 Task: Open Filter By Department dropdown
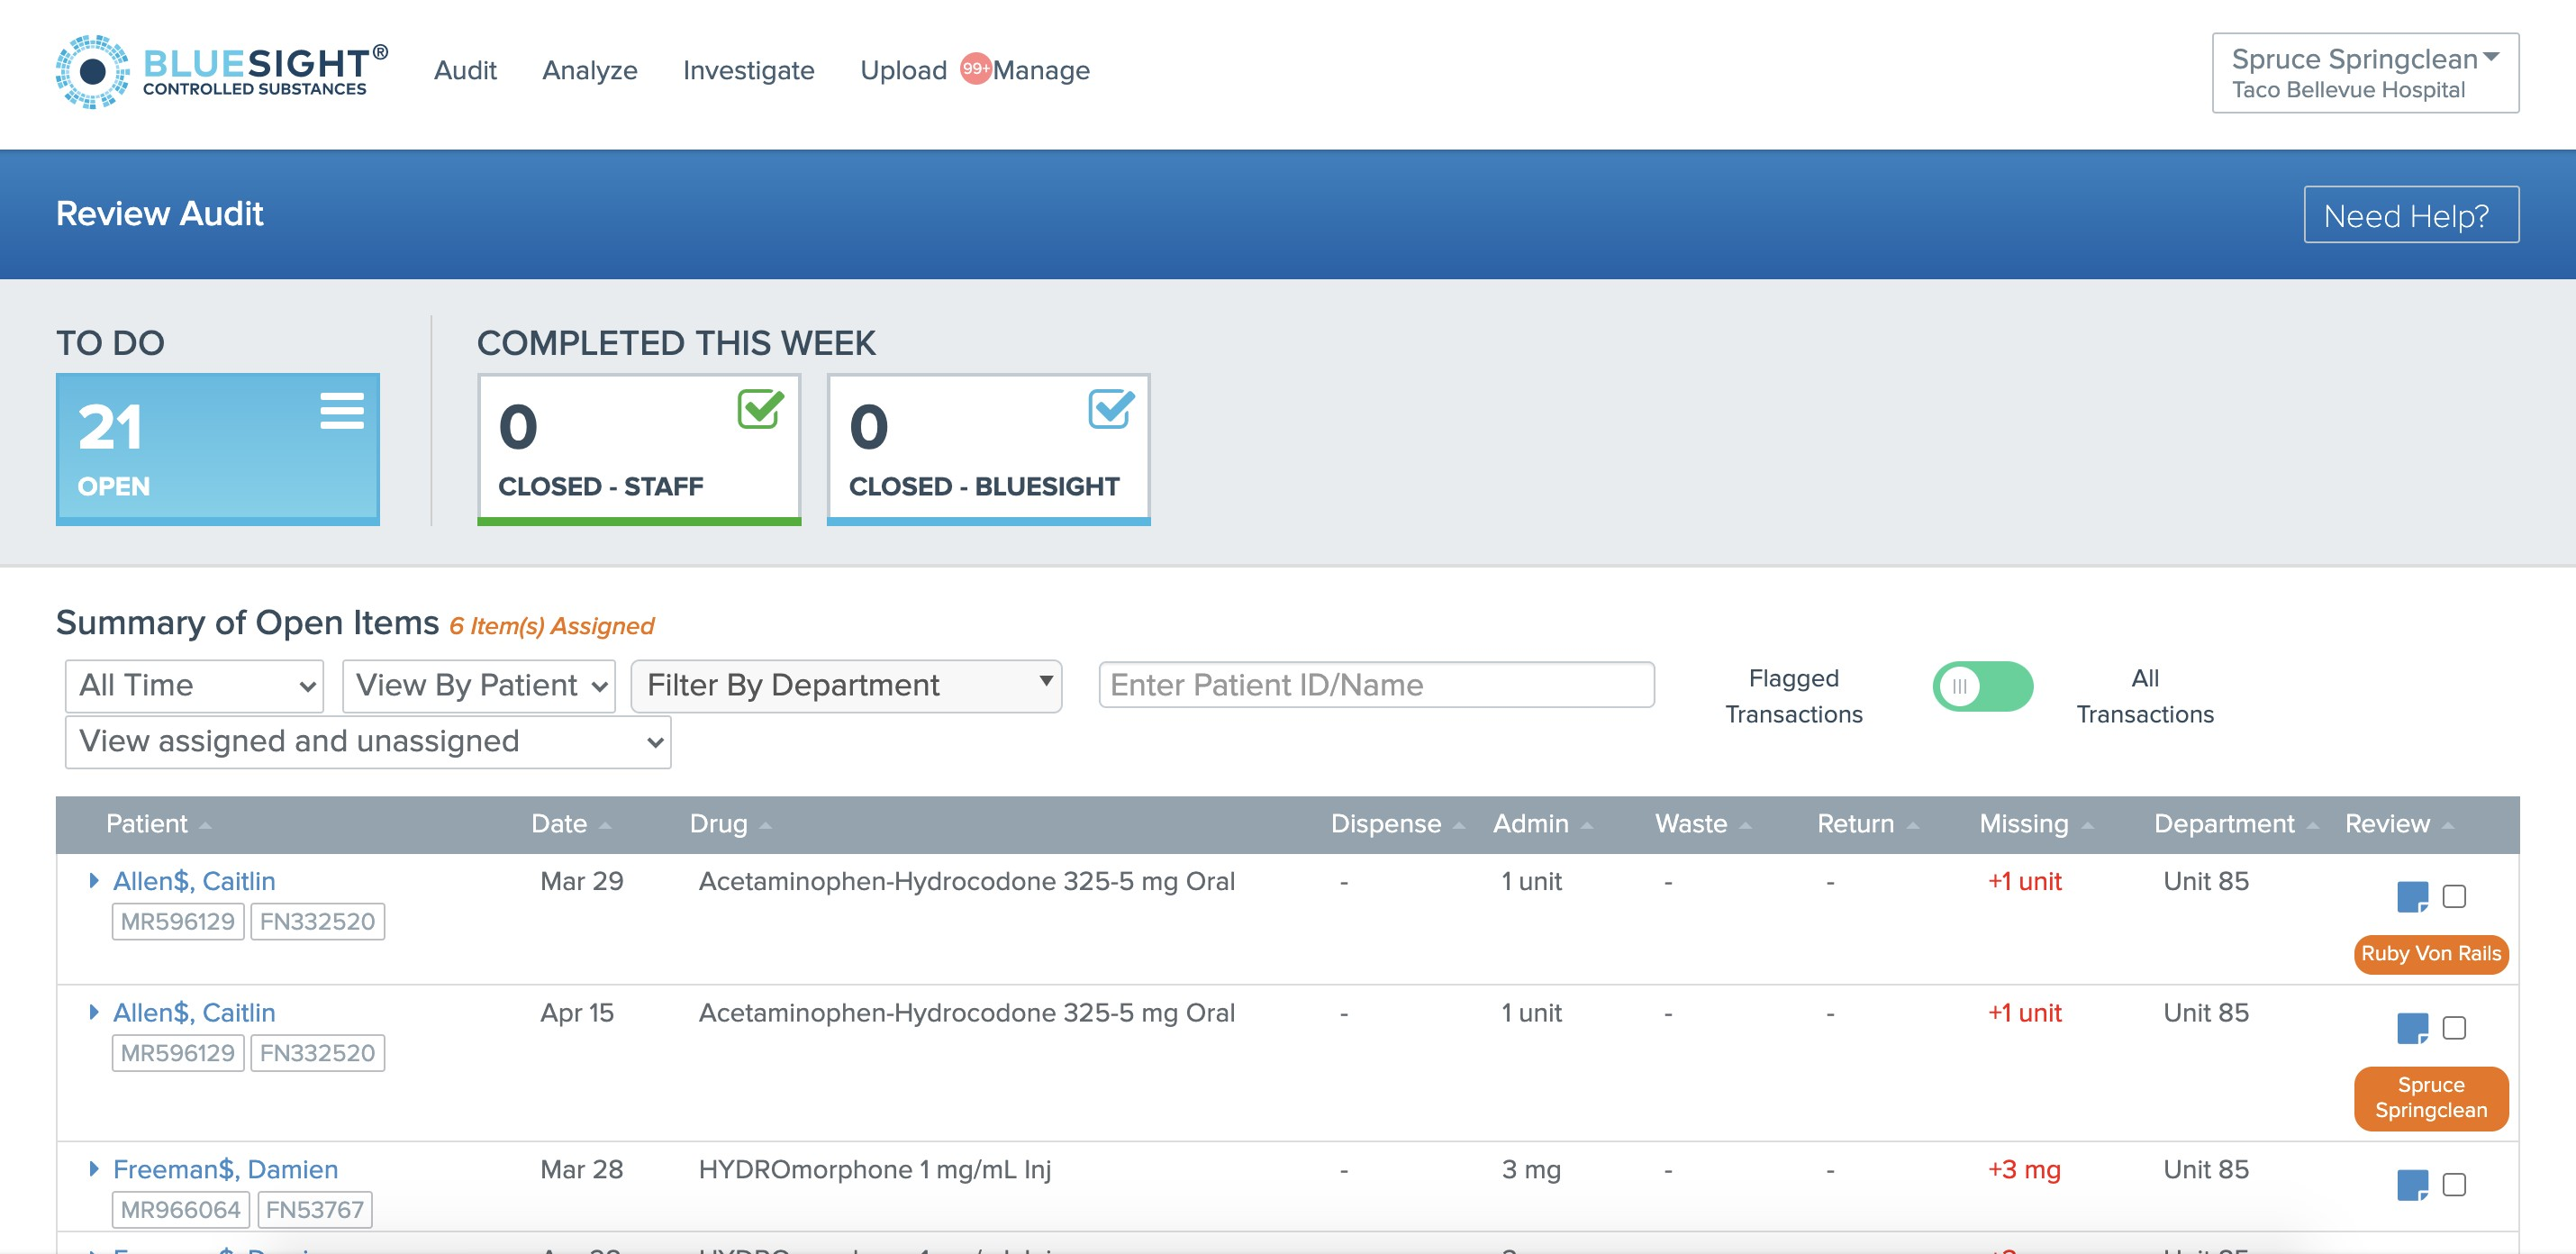pos(846,686)
